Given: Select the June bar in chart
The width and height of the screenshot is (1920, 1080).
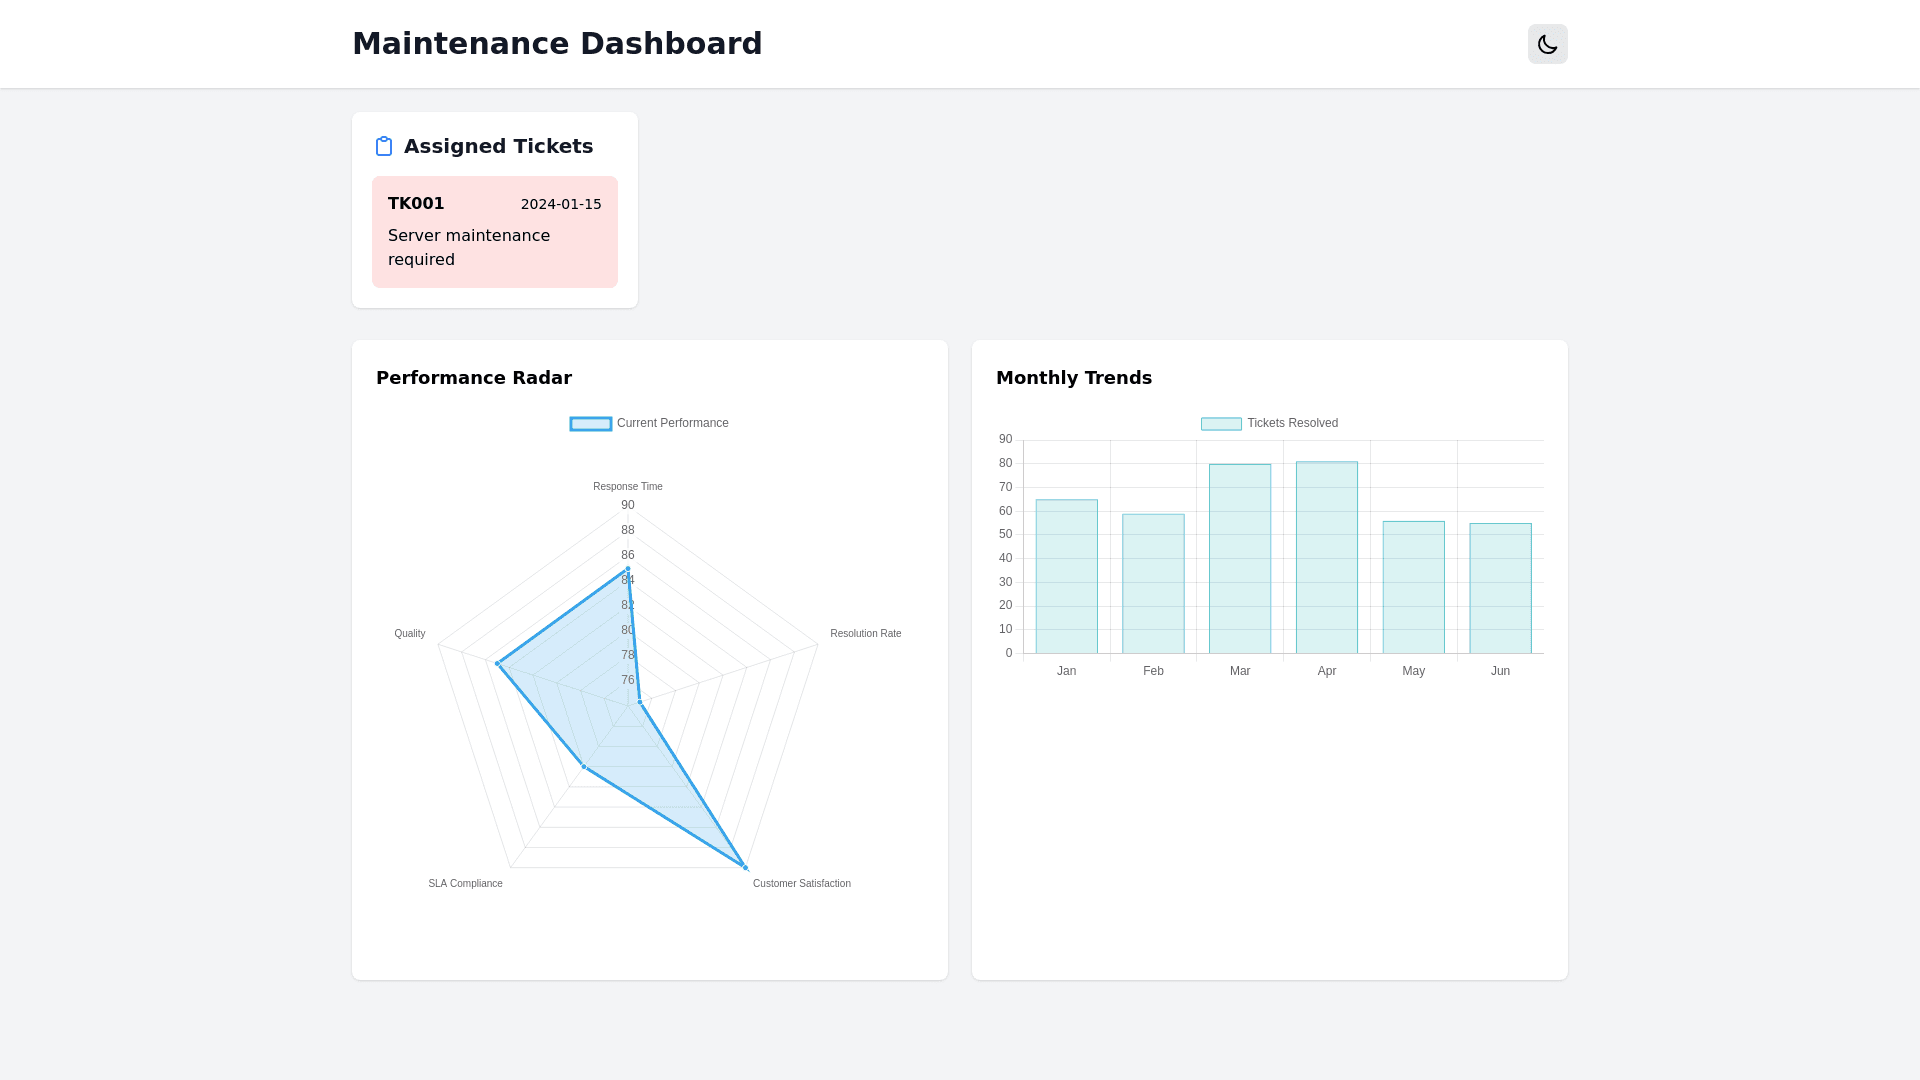Looking at the screenshot, I should tap(1500, 589).
